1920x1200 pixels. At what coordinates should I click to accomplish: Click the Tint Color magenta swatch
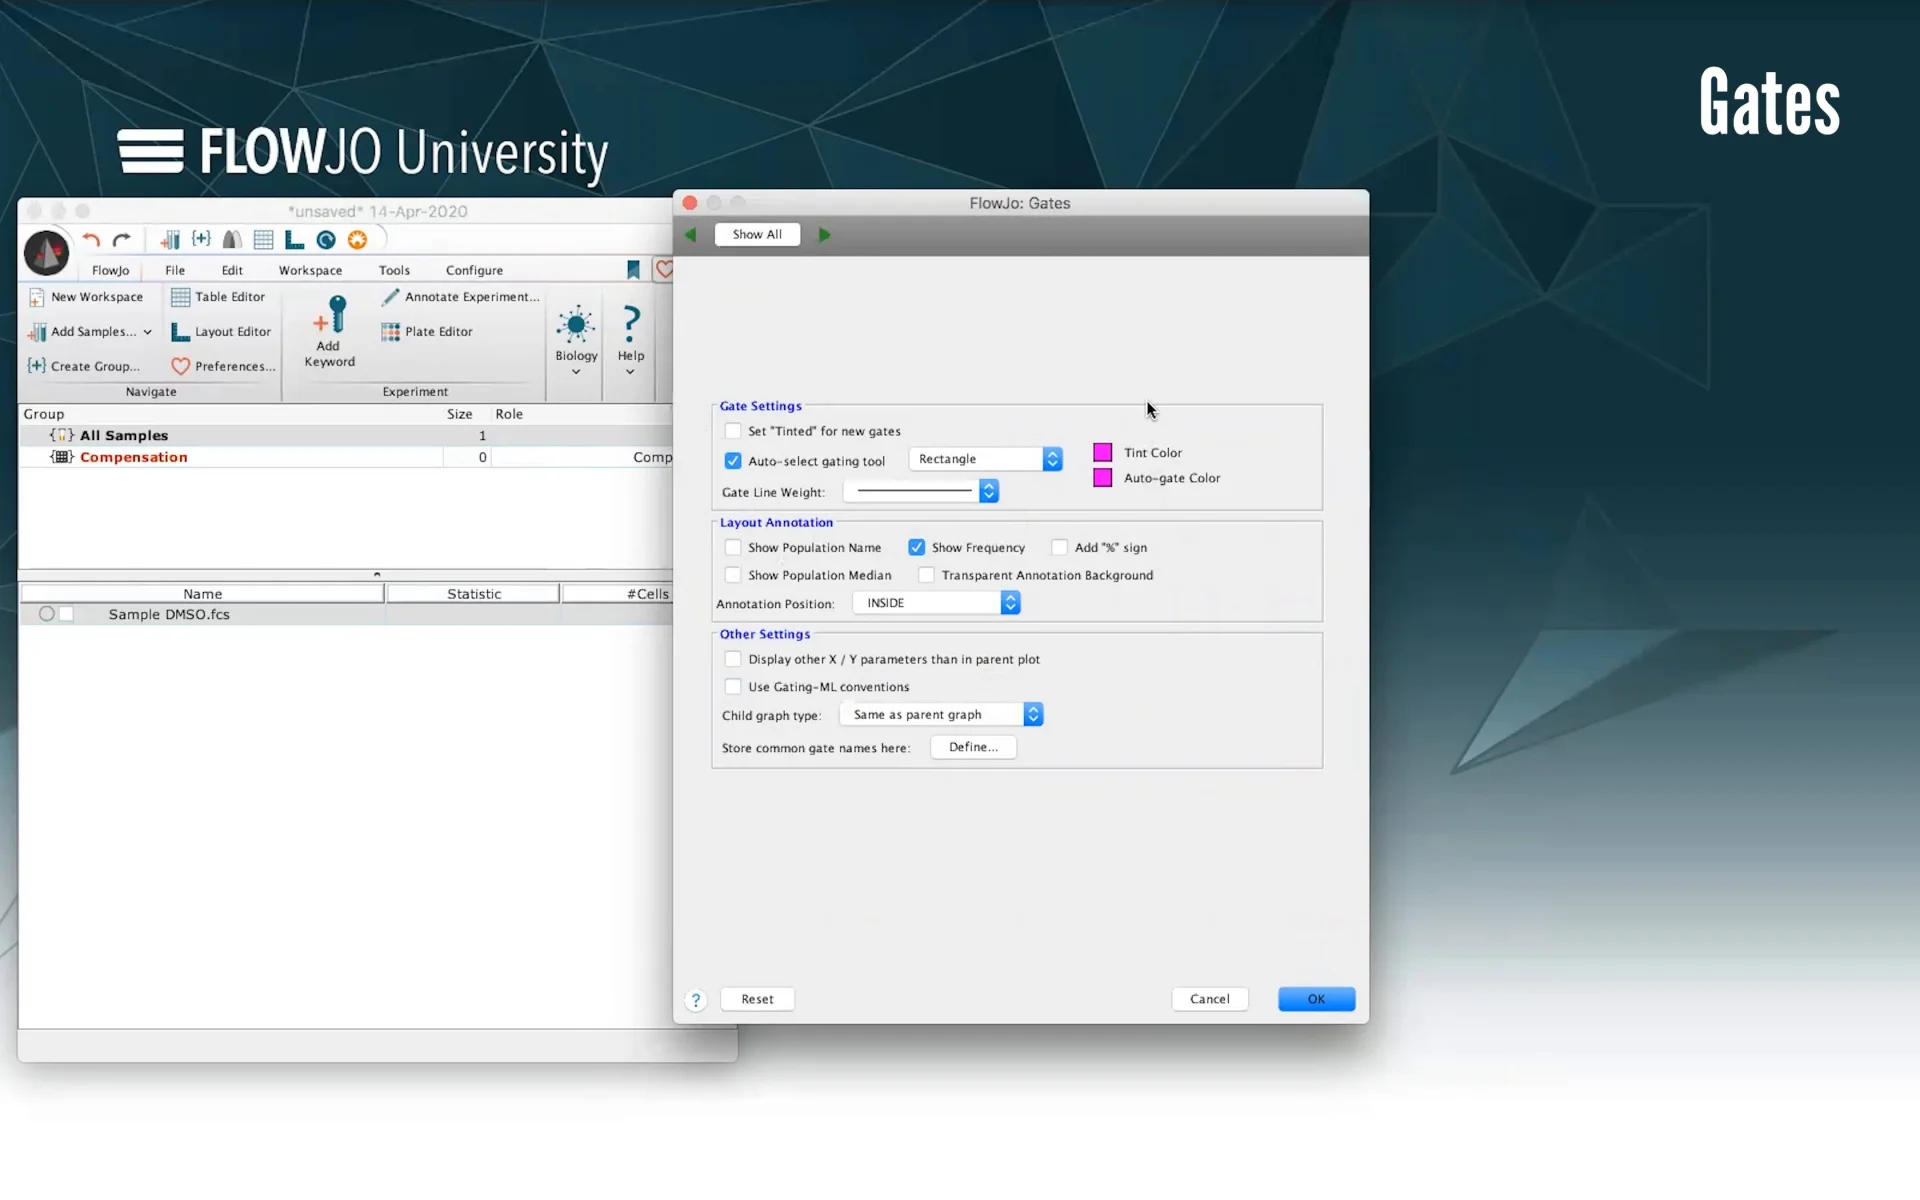coord(1103,453)
